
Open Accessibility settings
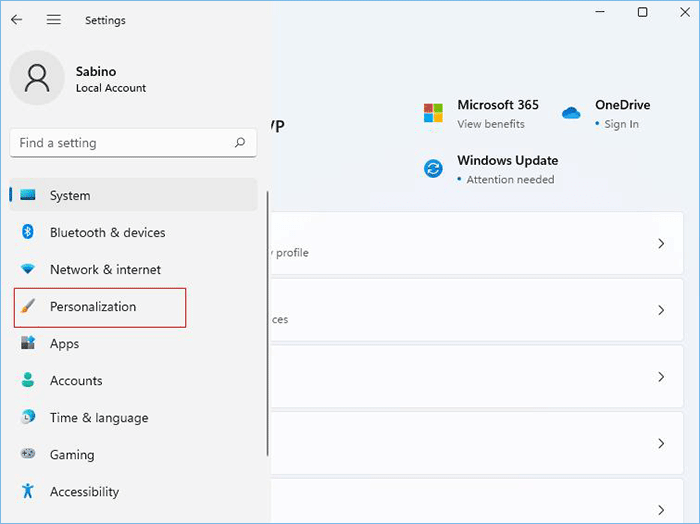coord(84,492)
